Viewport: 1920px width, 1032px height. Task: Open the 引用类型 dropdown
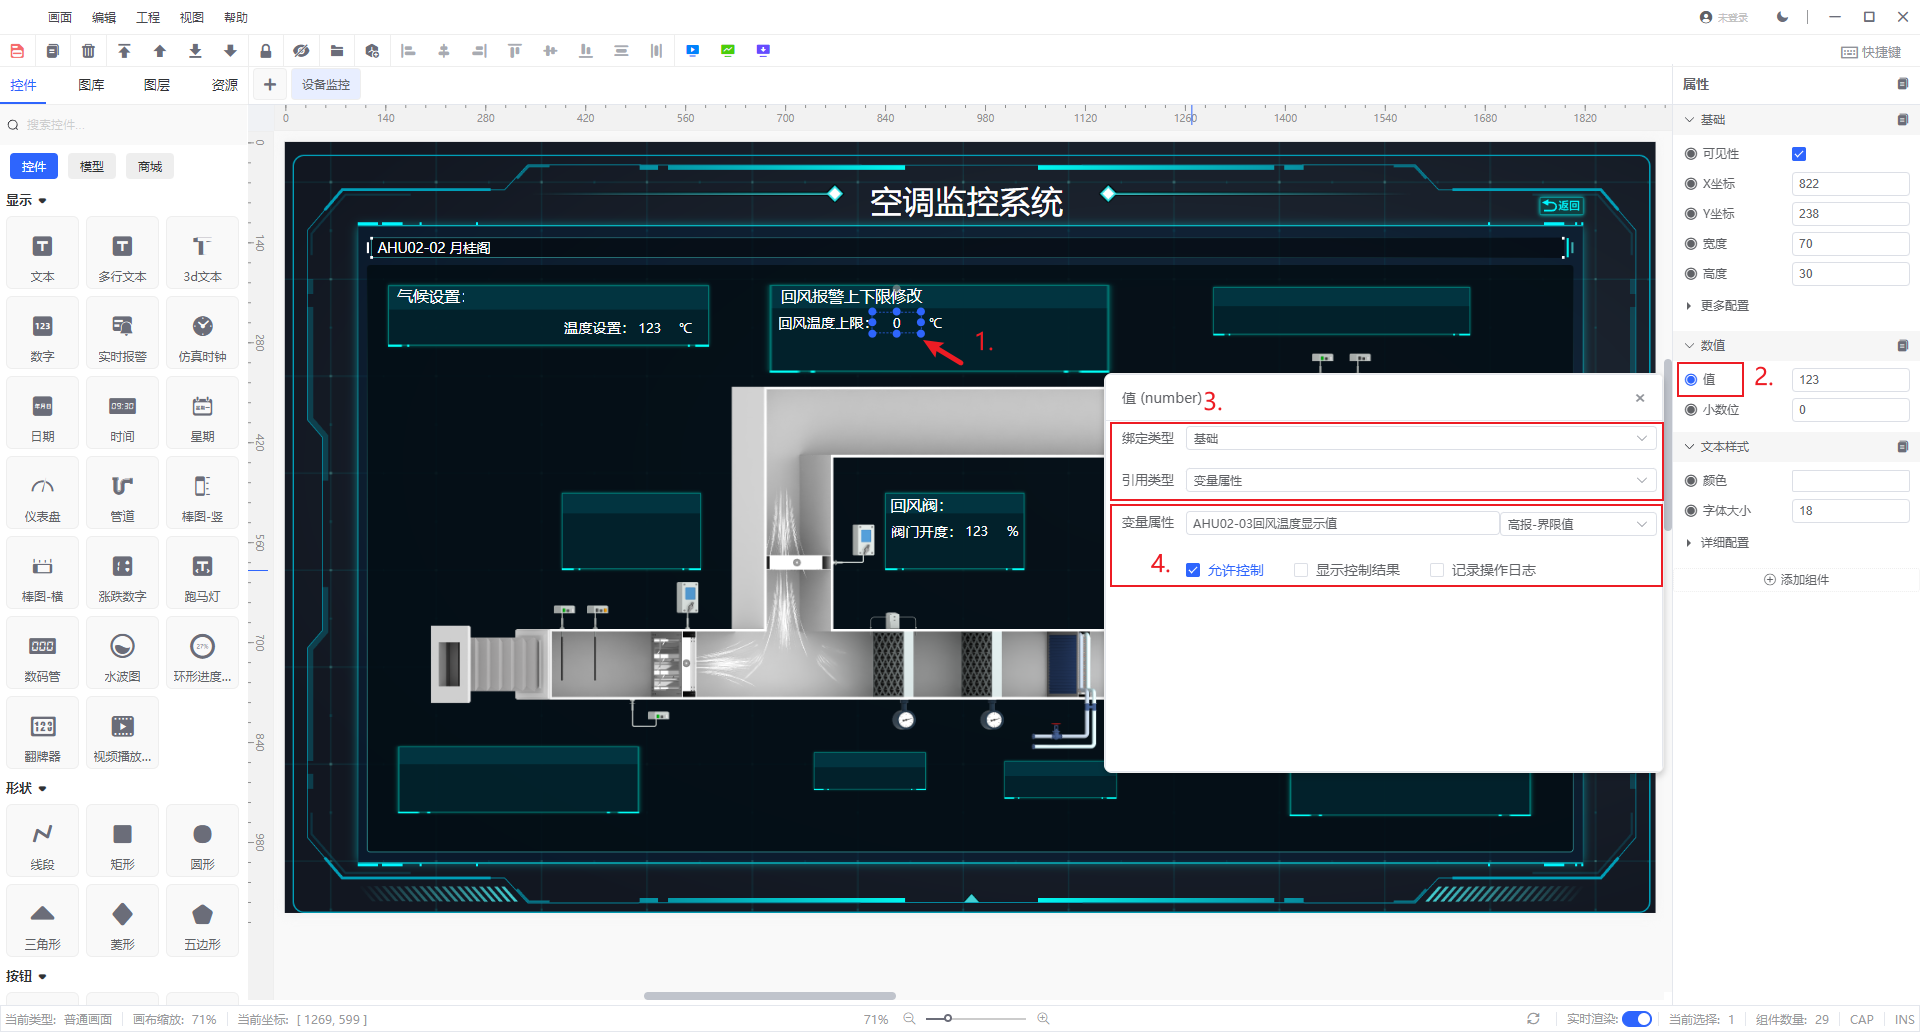tap(1420, 481)
